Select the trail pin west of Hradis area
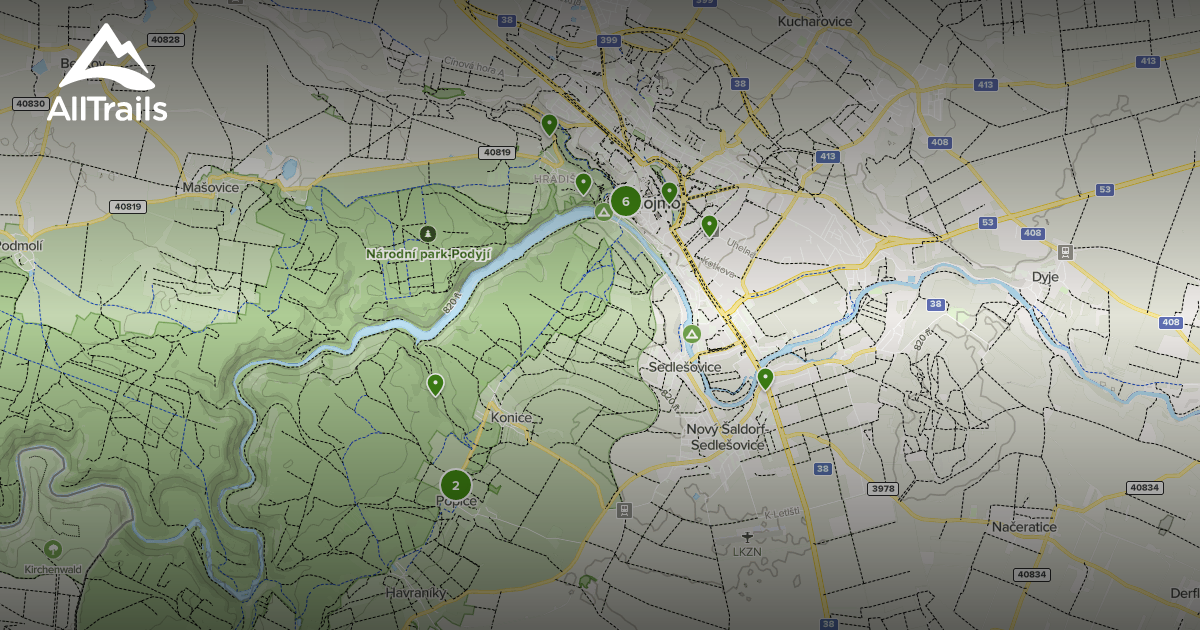 tap(583, 182)
